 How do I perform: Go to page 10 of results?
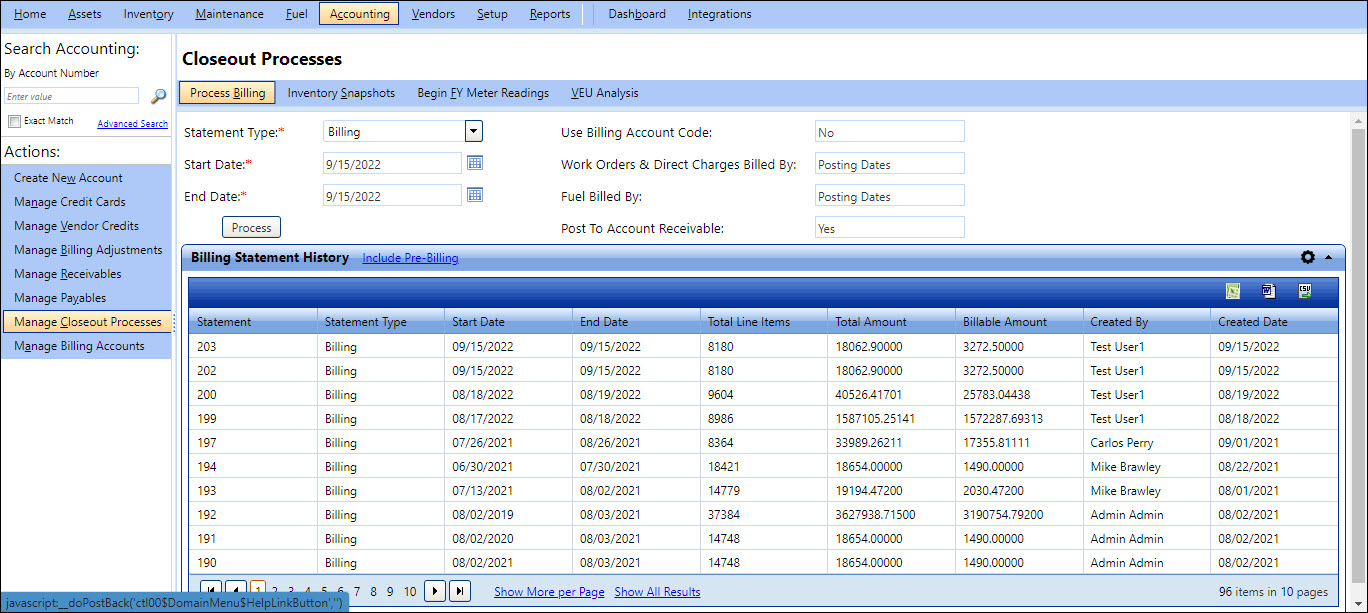coord(410,592)
